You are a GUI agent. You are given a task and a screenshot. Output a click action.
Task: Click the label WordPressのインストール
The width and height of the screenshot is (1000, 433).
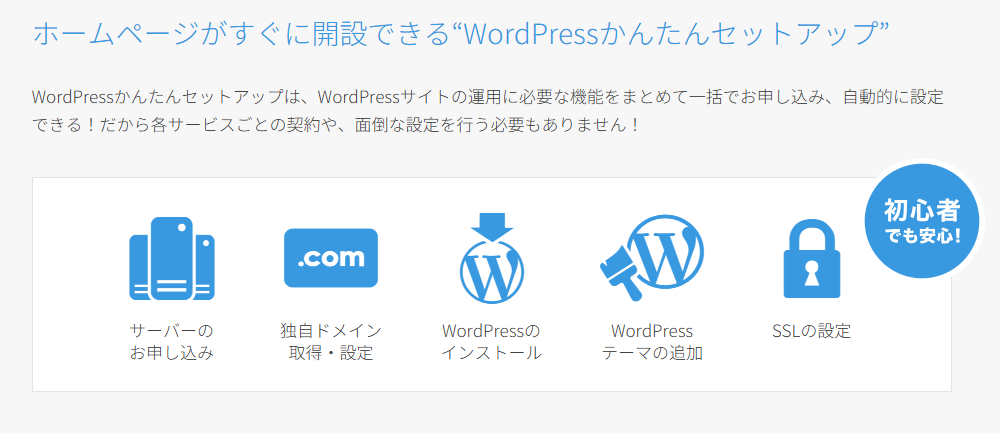tap(491, 342)
